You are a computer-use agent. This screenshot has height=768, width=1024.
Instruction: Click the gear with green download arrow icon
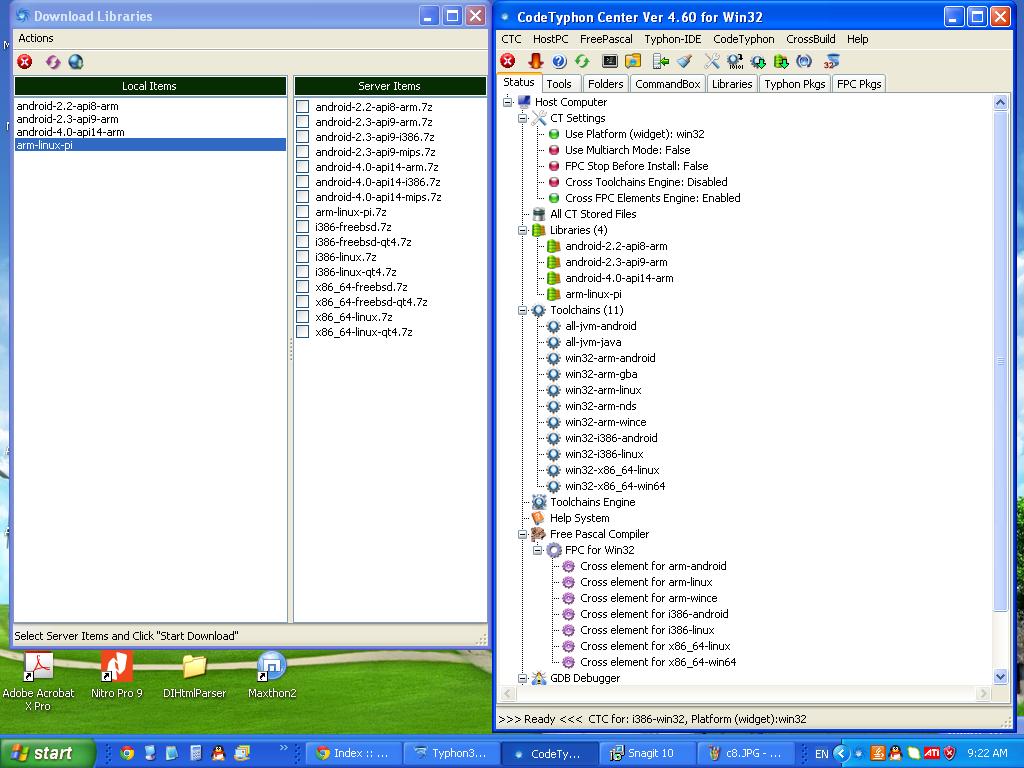coord(758,61)
